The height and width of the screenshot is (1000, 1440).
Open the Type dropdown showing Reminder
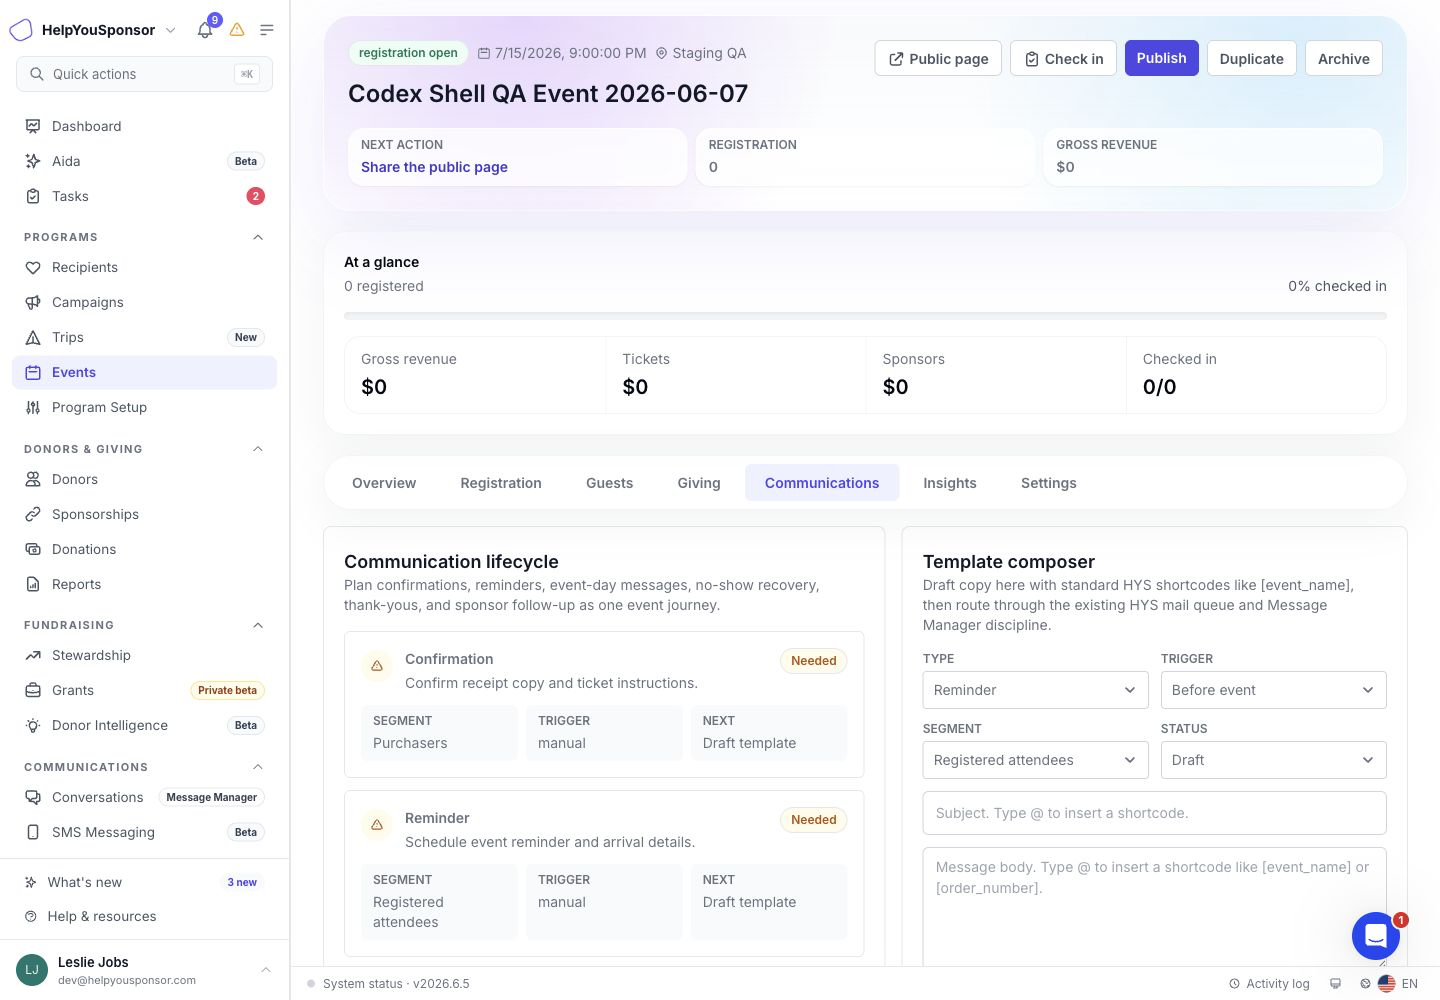(x=1035, y=690)
